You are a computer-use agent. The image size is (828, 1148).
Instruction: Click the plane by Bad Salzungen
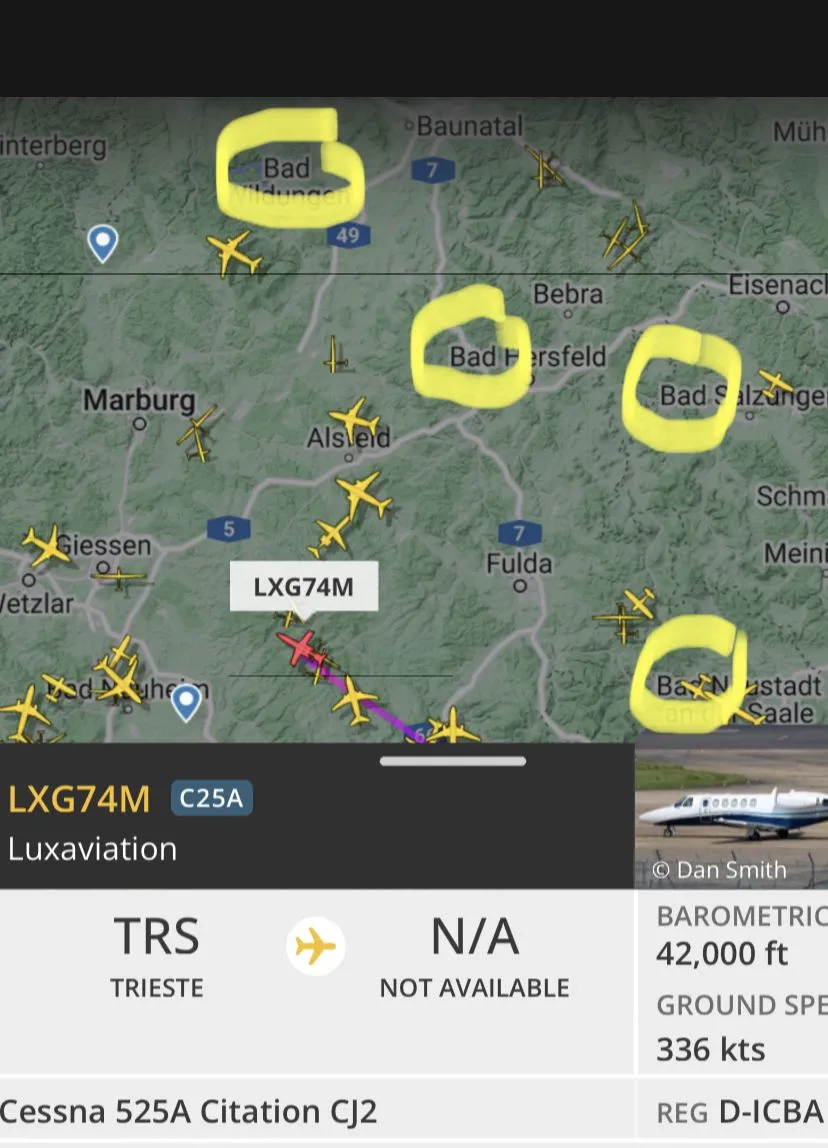tap(775, 383)
